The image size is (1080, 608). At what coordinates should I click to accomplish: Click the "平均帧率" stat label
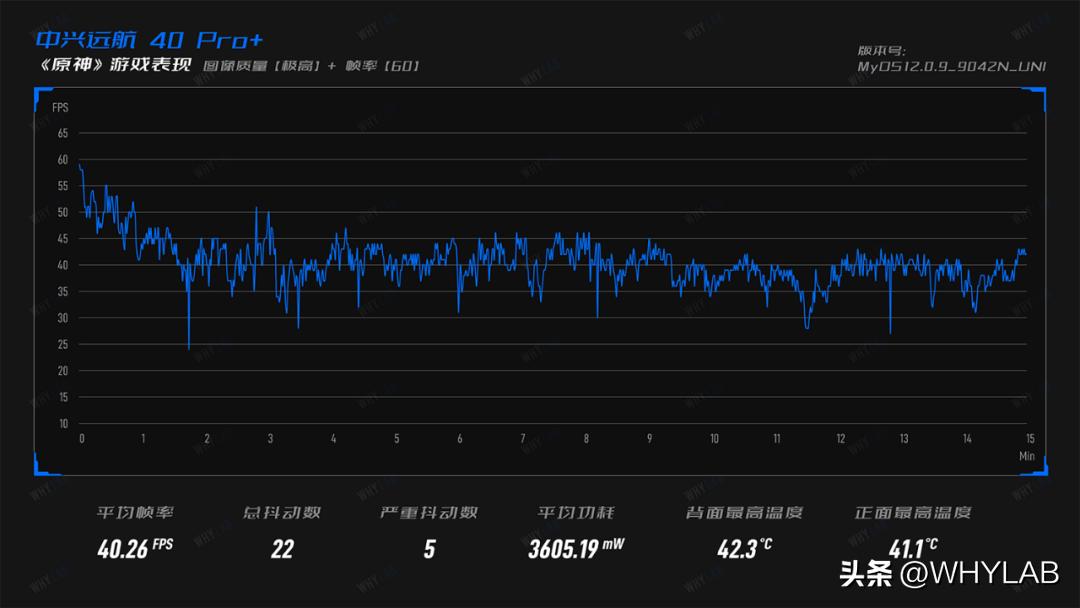(135, 512)
